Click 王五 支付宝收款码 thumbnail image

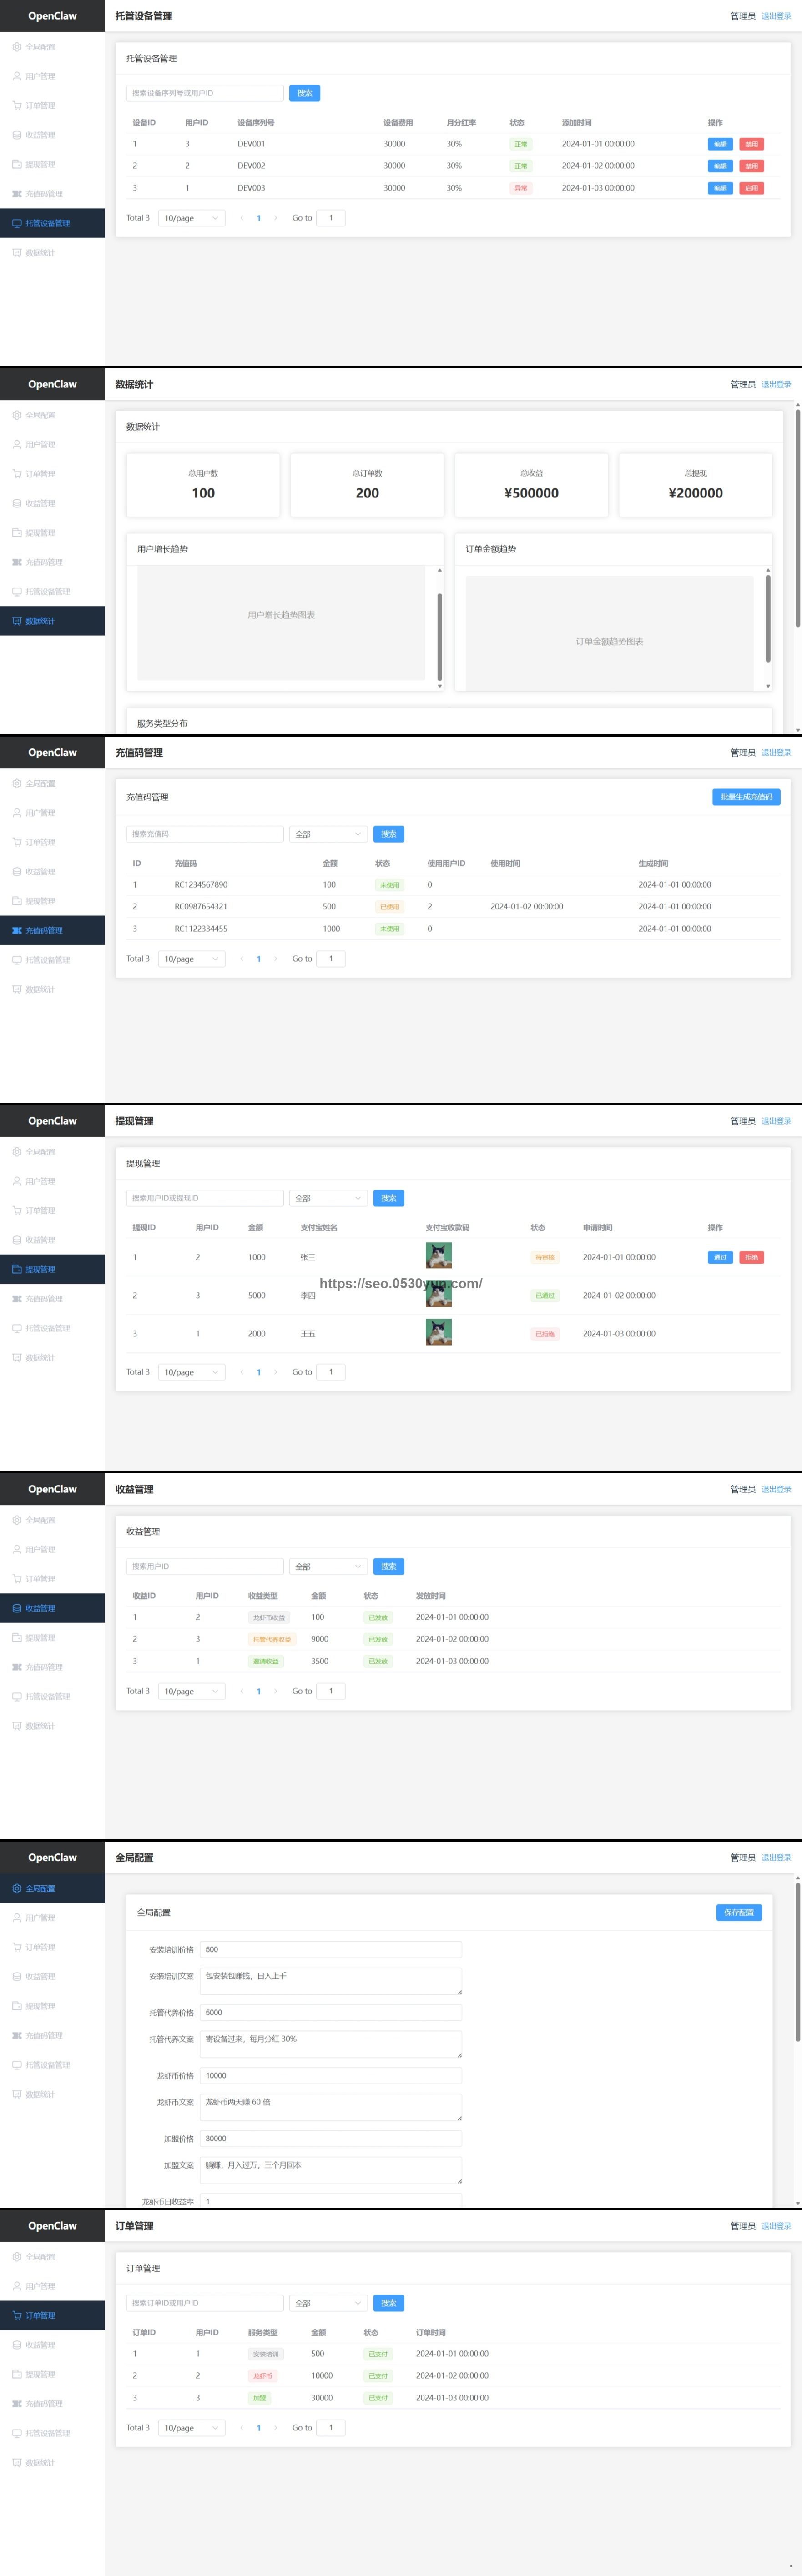click(x=439, y=1332)
